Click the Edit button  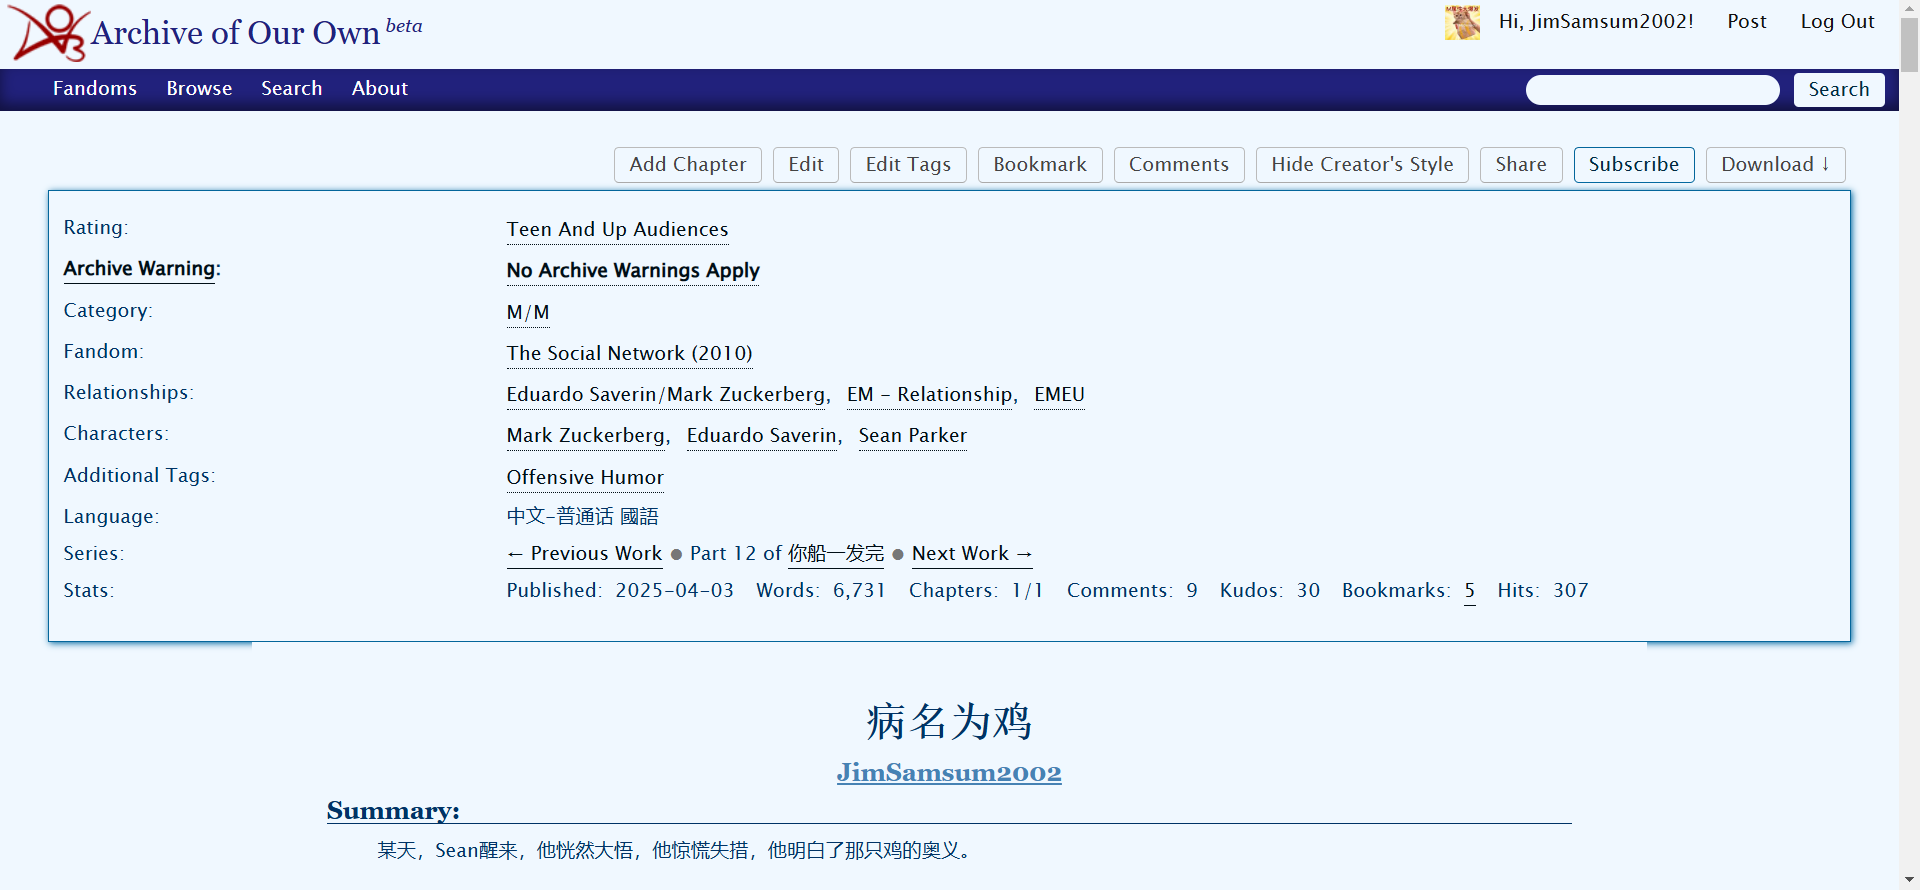pyautogui.click(x=806, y=165)
